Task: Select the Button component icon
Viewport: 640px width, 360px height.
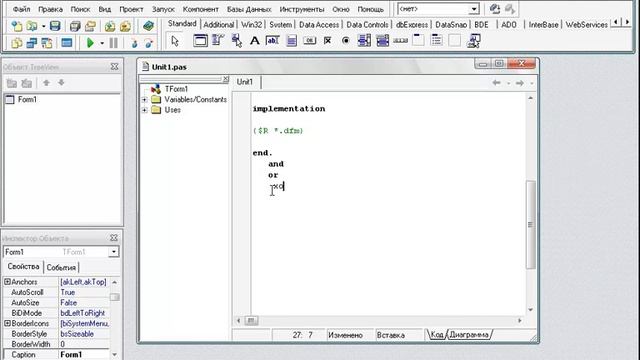Action: [310, 40]
